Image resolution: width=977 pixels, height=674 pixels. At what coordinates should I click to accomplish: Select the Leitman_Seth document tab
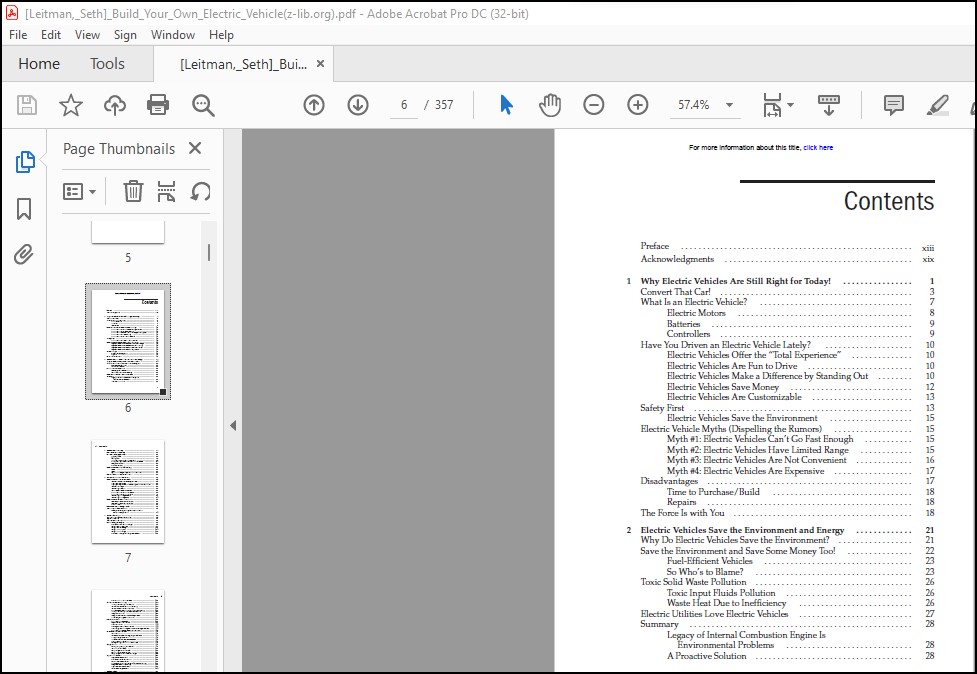pyautogui.click(x=244, y=64)
